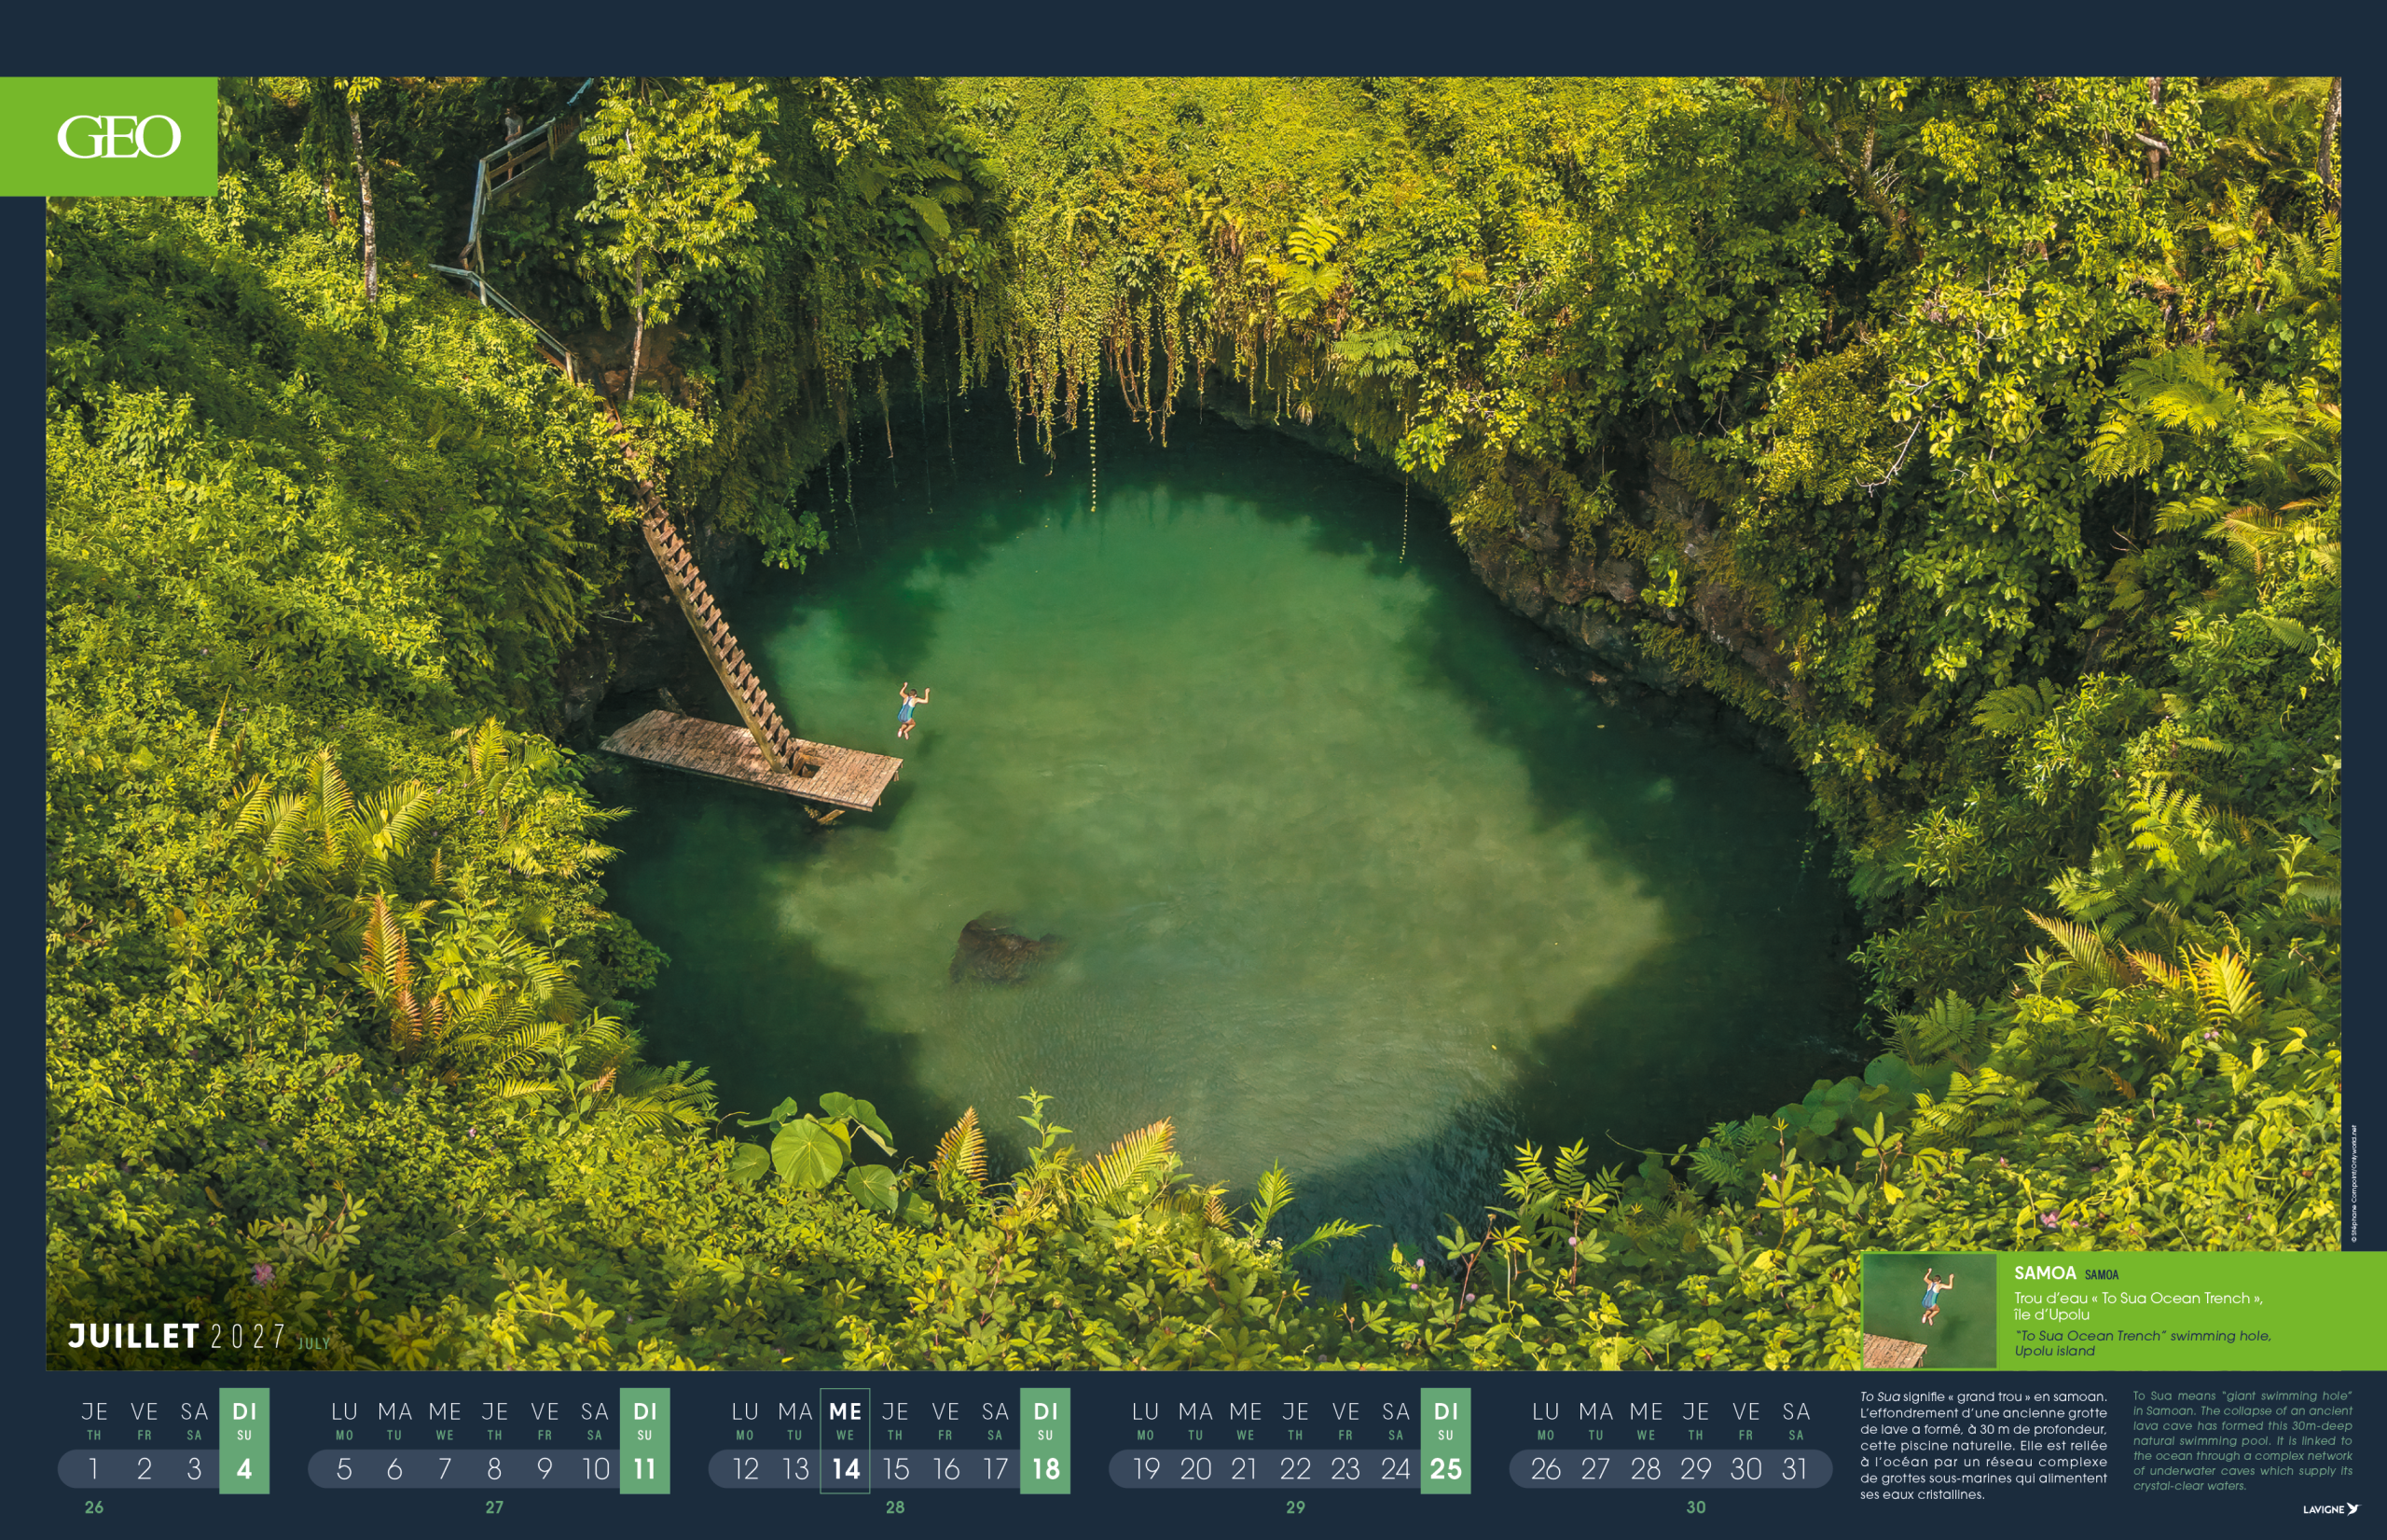
Task: Click the person jumping into the pool
Action: point(909,710)
